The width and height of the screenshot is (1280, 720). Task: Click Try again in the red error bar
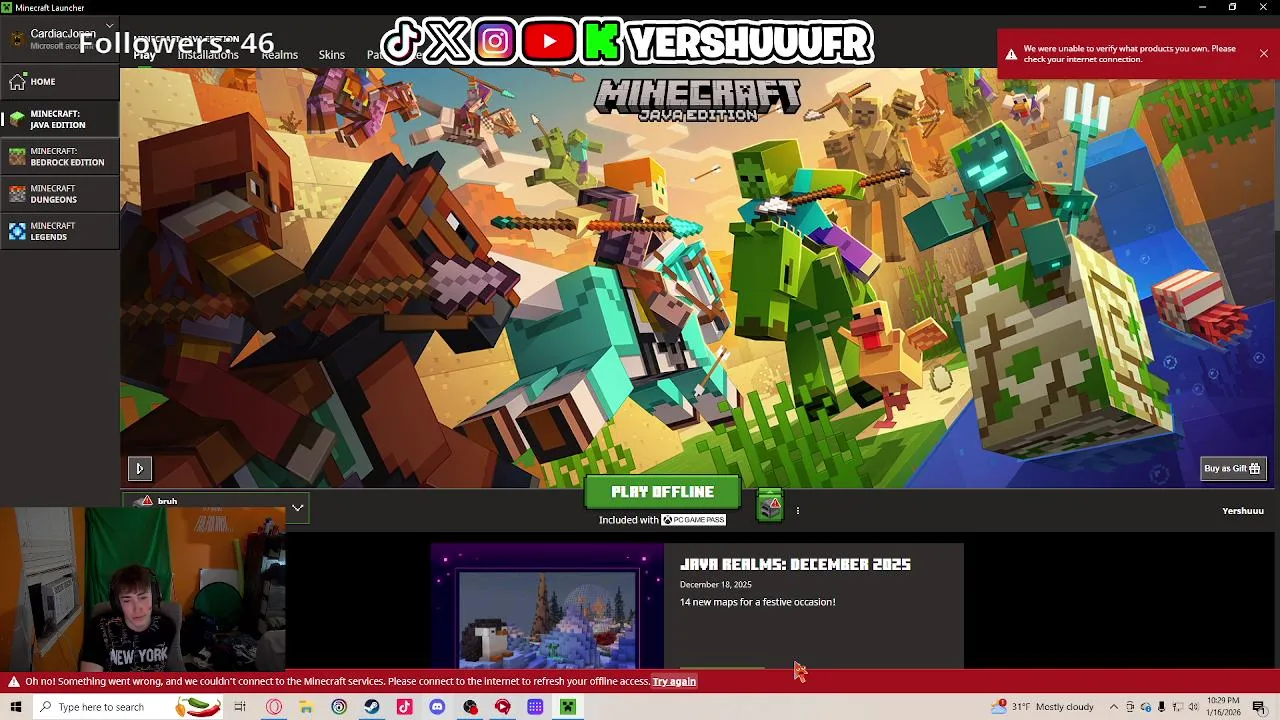pyautogui.click(x=674, y=682)
